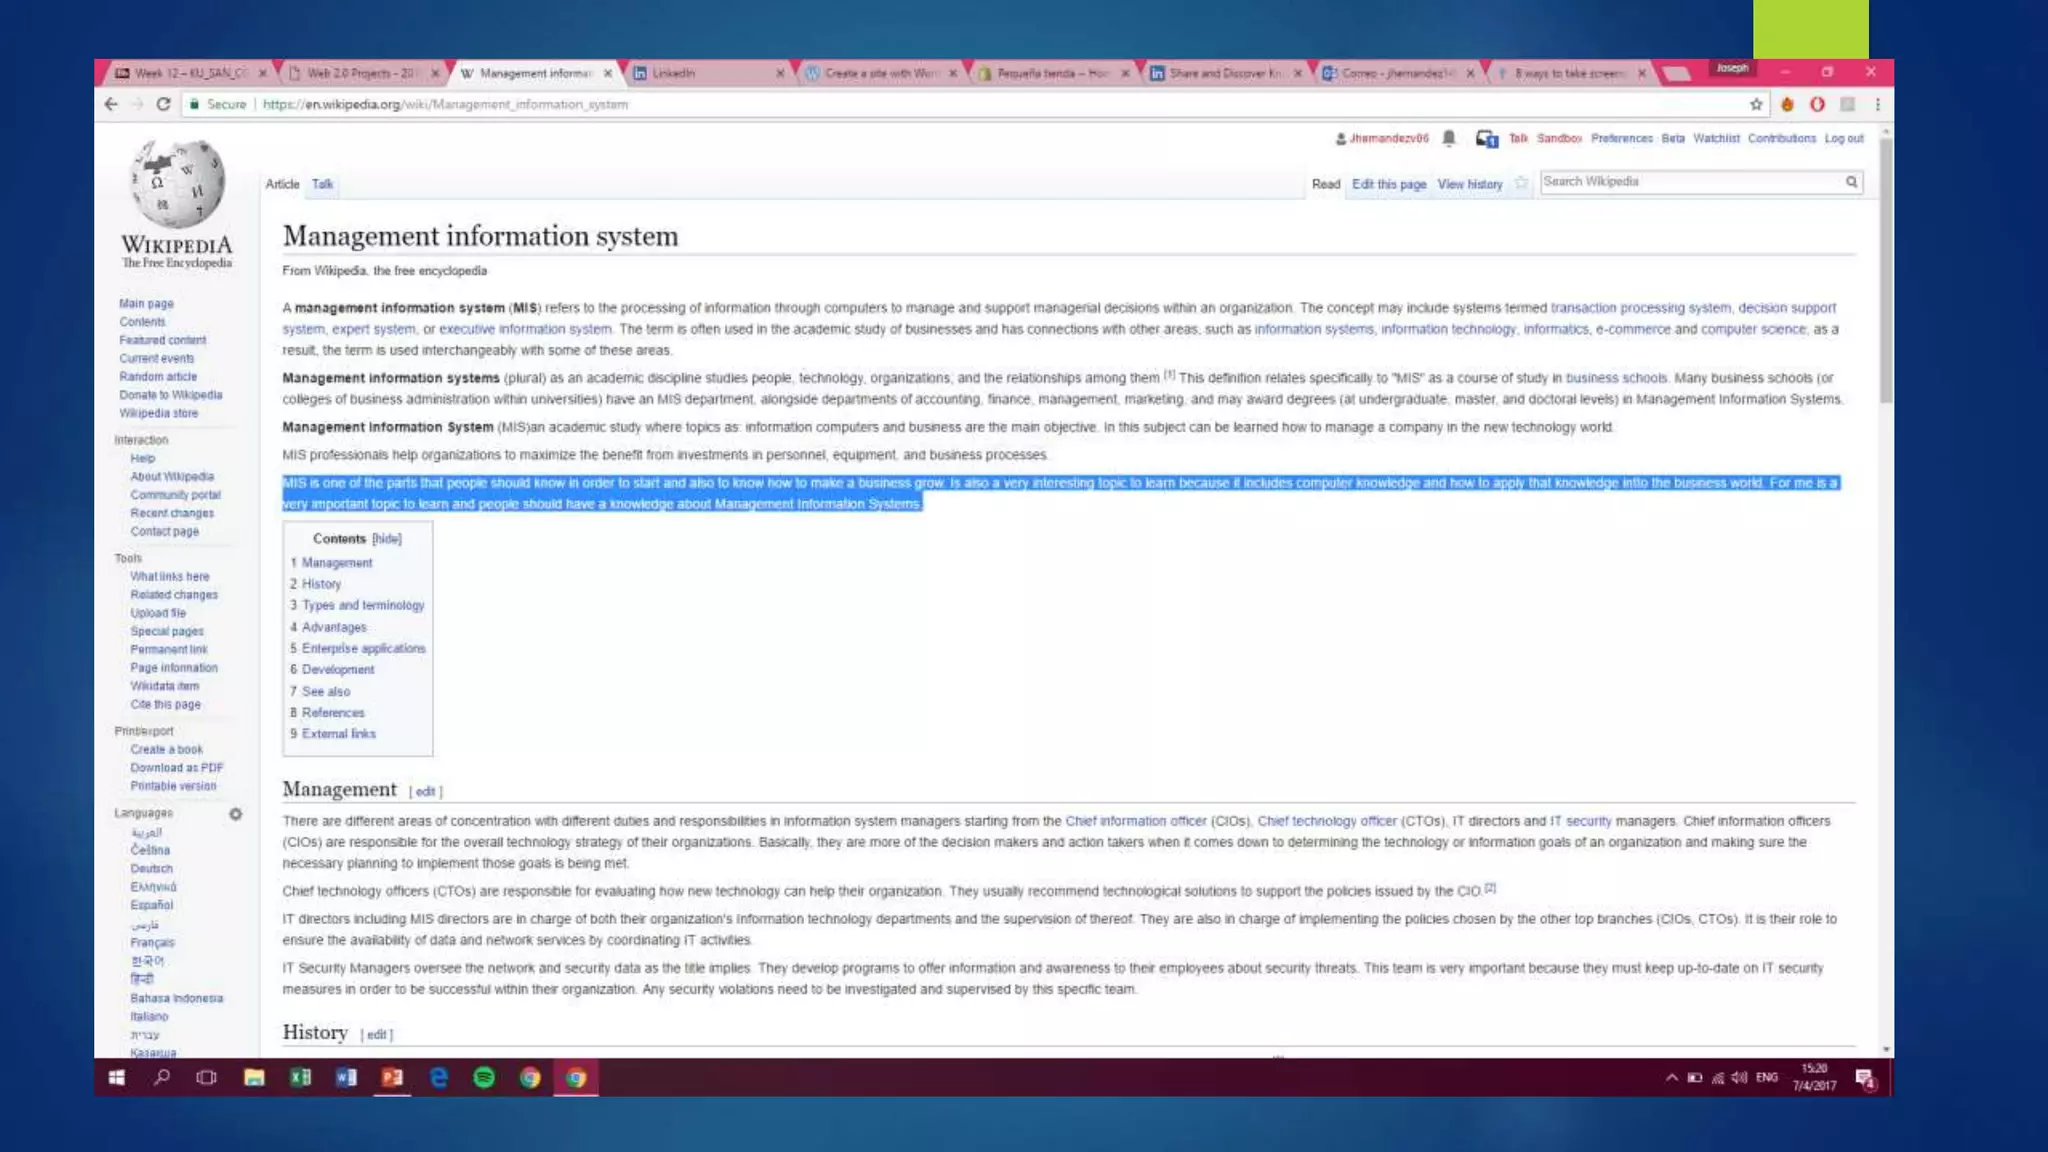Bookmark page with address bar star
2048x1152 pixels.
1756,104
